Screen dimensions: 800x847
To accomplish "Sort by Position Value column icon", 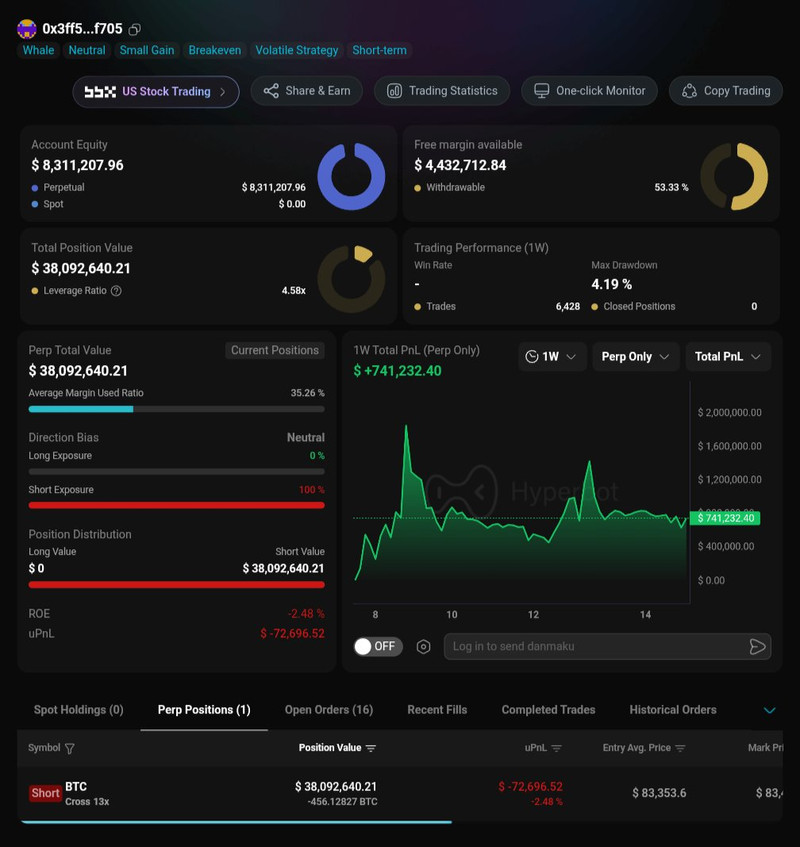I will coord(371,748).
